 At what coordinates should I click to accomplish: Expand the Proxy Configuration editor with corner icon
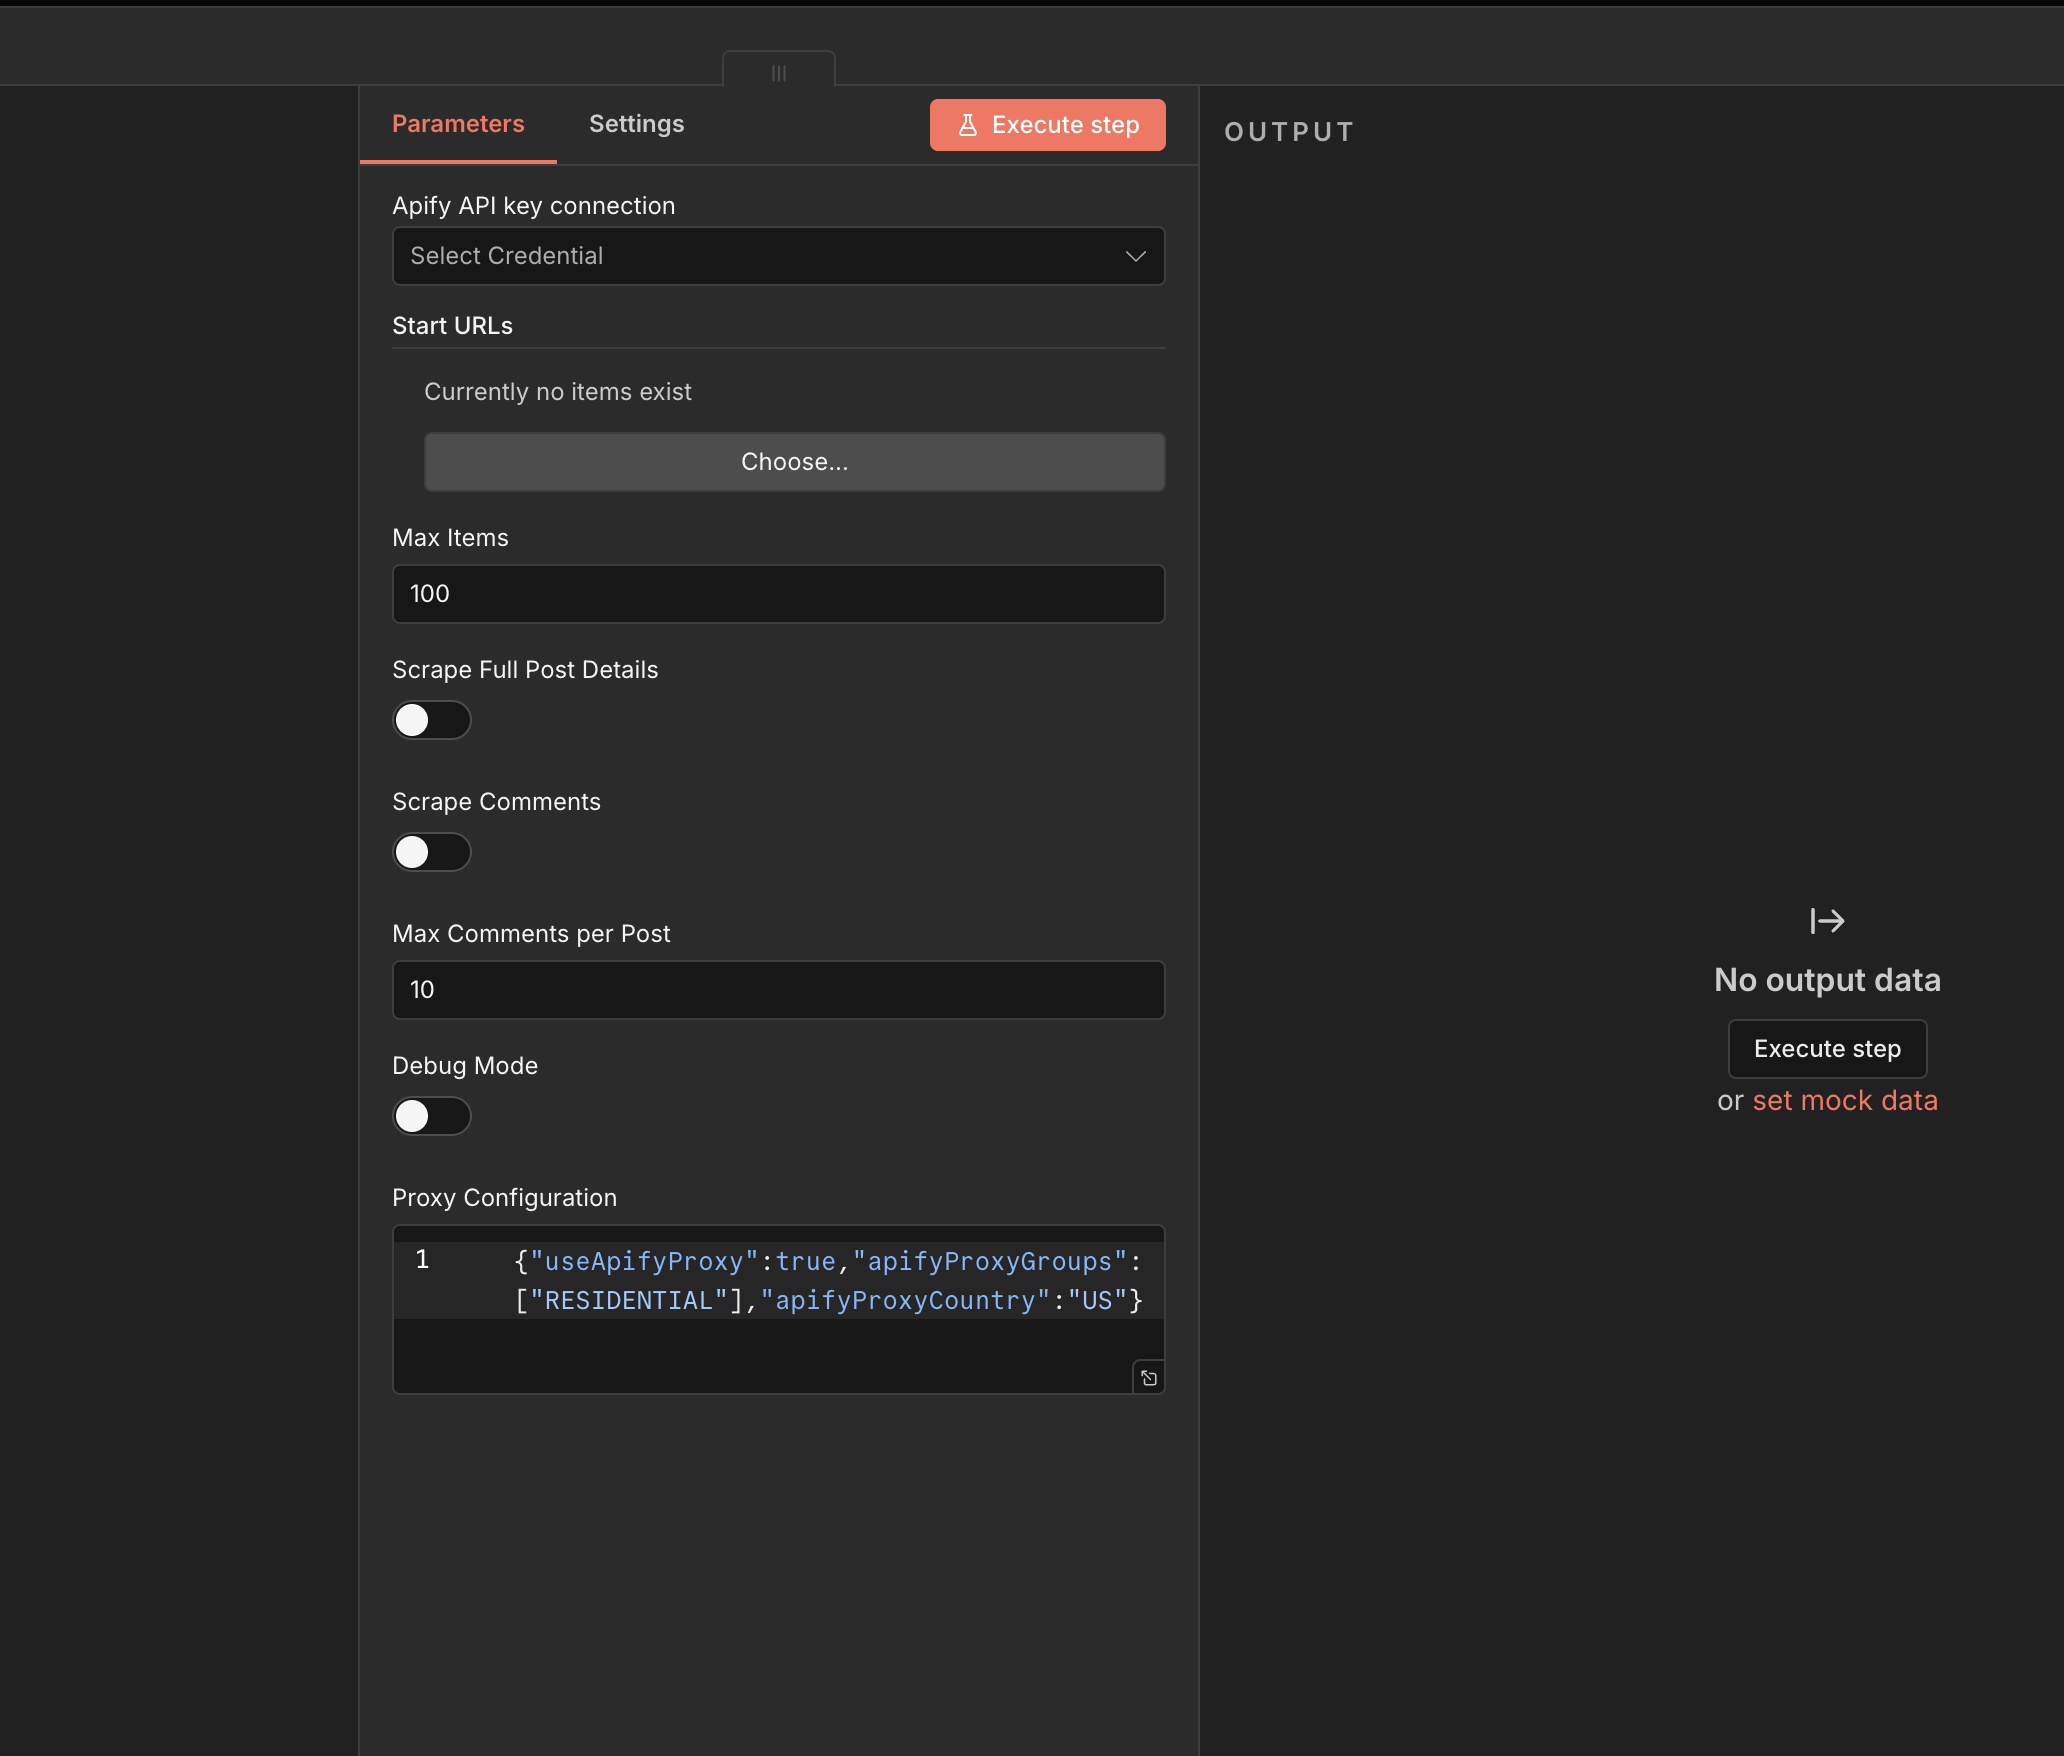pos(1149,1378)
